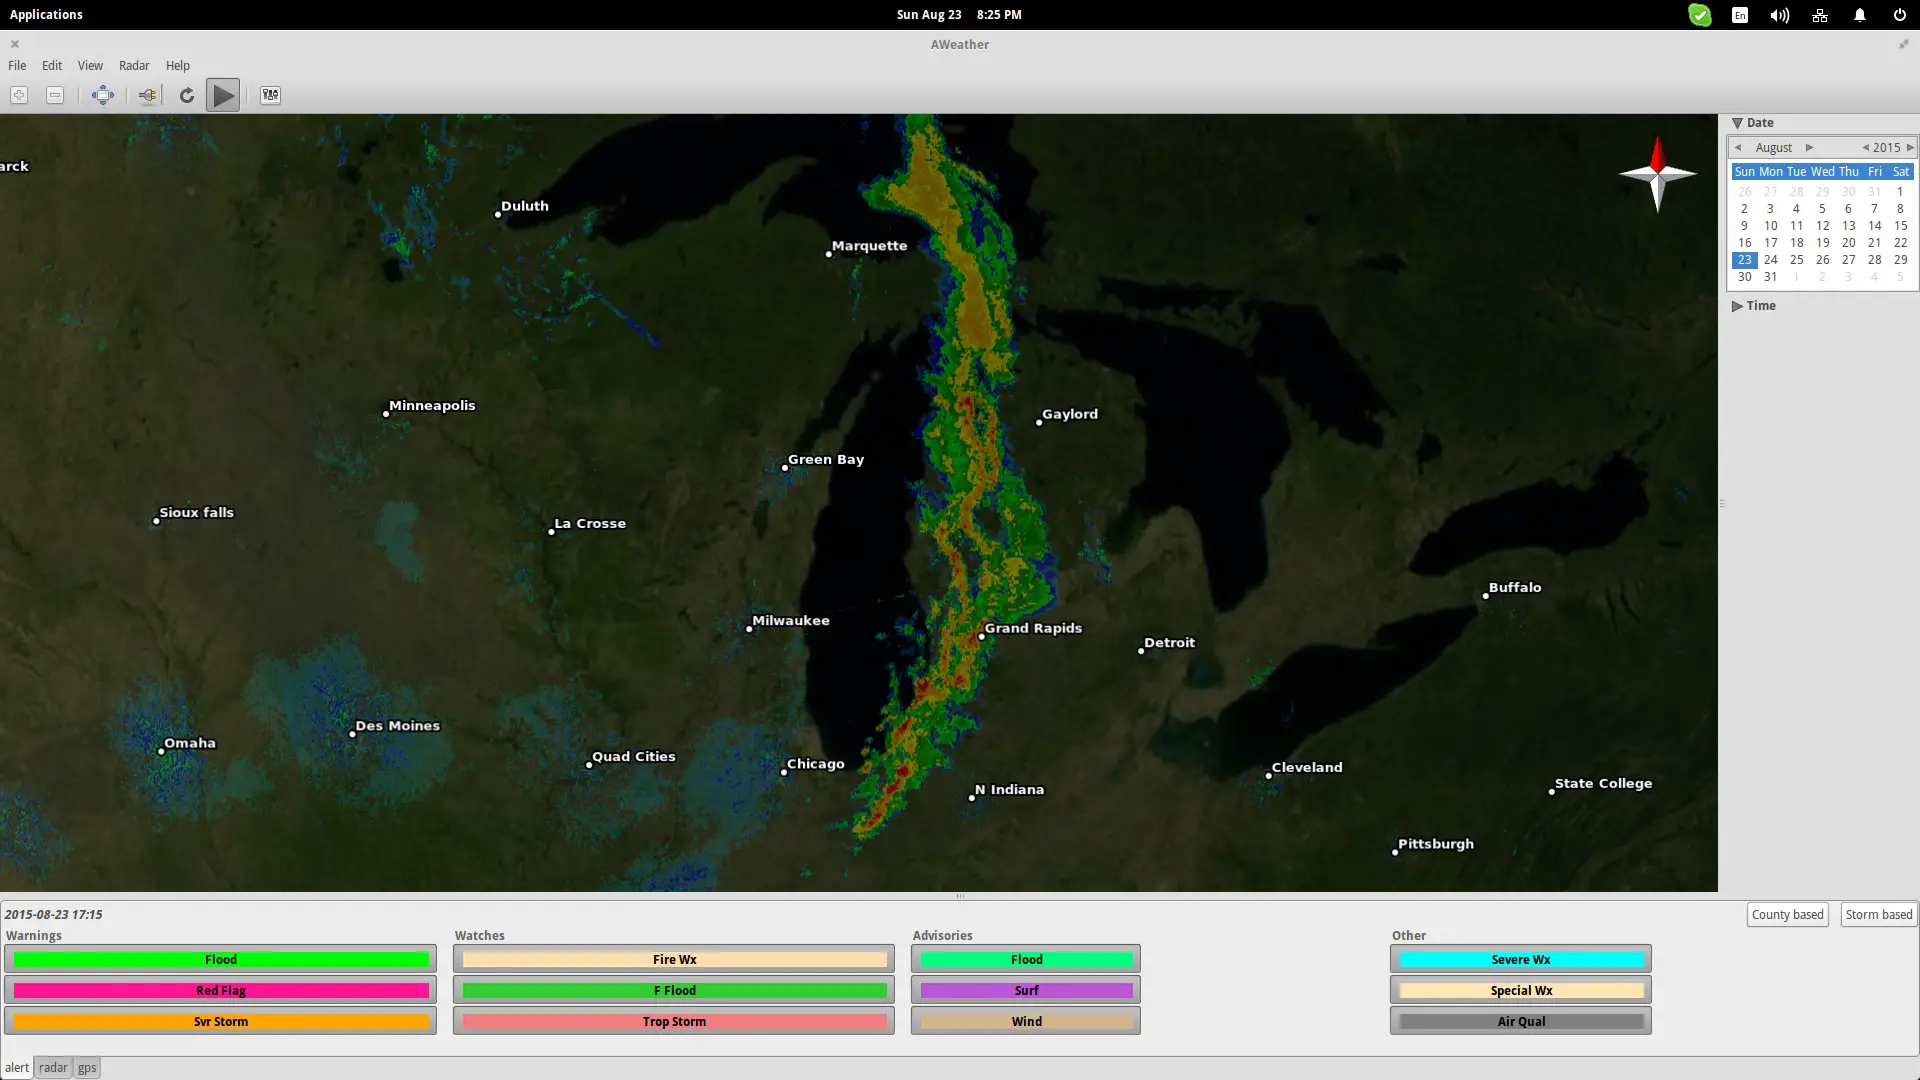Open the power menu icon
Viewport: 1920px width, 1080px height.
tap(1899, 15)
